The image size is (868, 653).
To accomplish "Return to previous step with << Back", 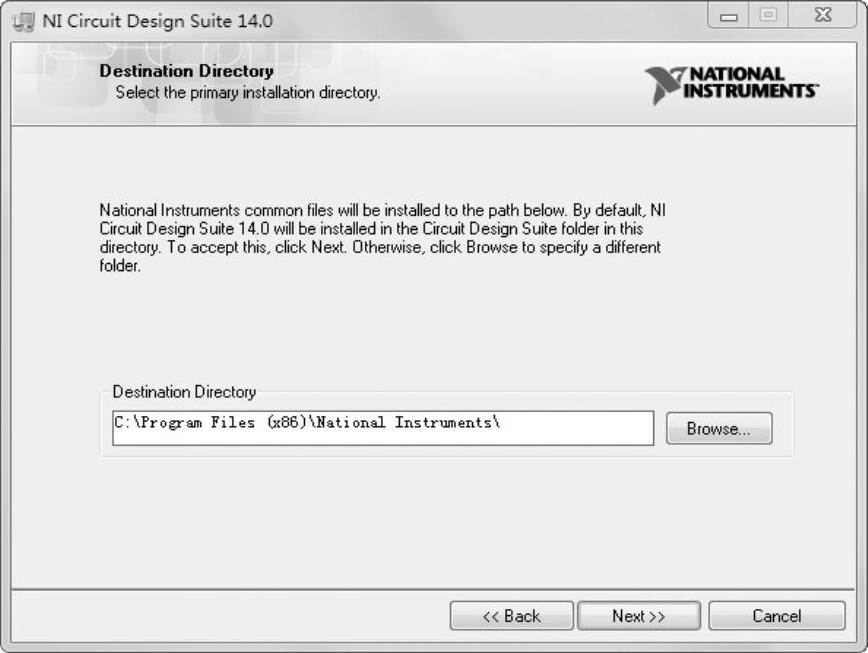I will click(x=512, y=616).
